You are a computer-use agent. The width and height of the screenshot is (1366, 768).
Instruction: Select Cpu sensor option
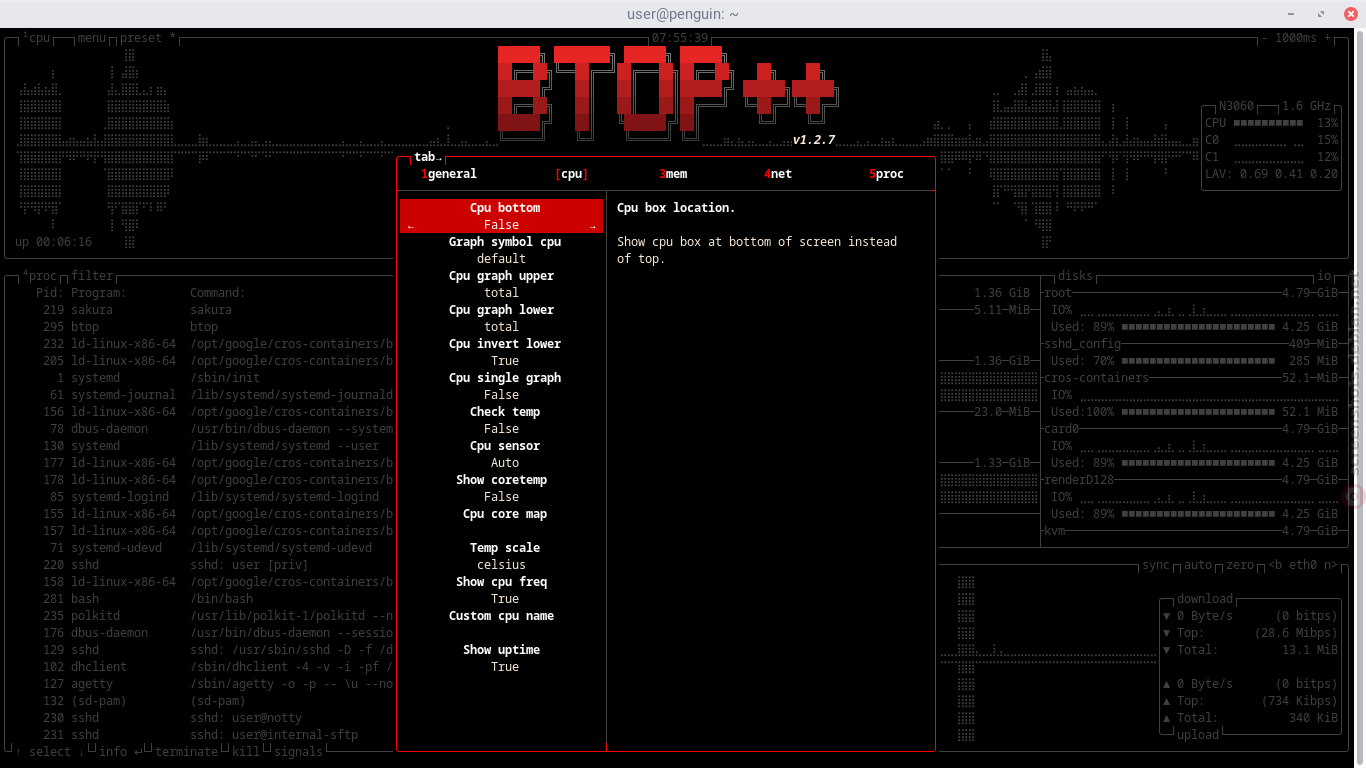[501, 454]
